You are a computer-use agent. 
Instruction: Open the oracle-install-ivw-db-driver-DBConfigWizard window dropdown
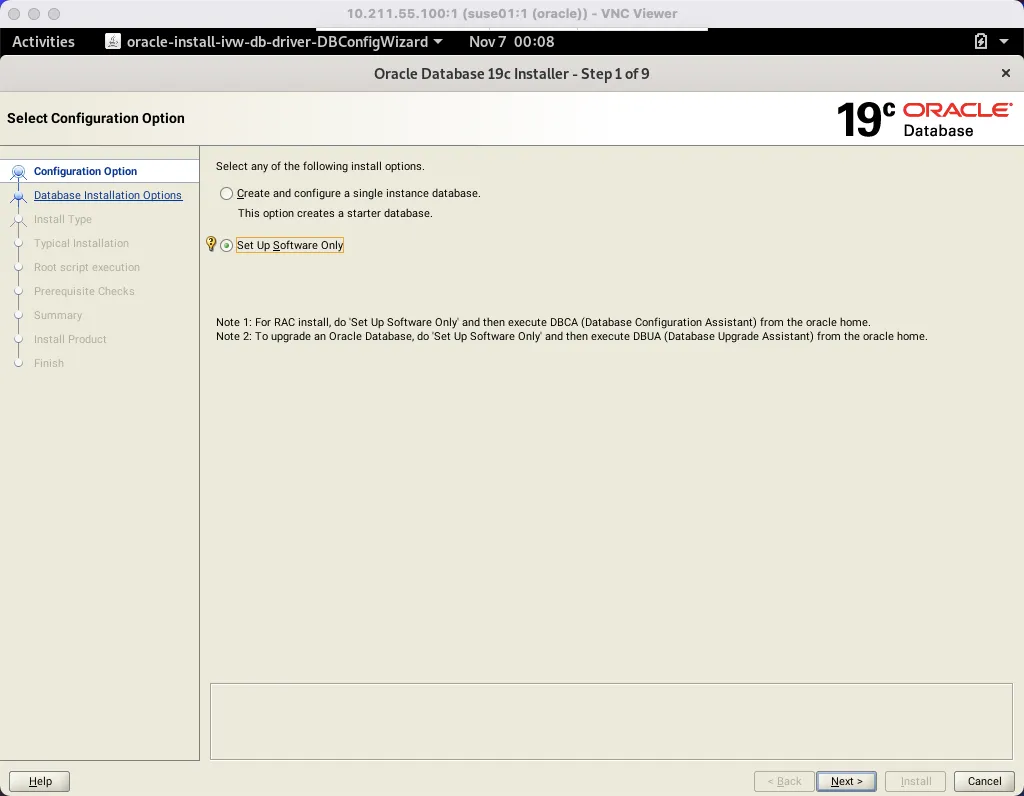tap(440, 42)
